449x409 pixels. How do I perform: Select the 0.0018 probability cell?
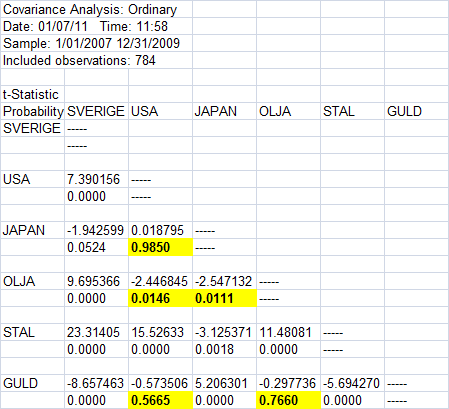[x=224, y=349]
